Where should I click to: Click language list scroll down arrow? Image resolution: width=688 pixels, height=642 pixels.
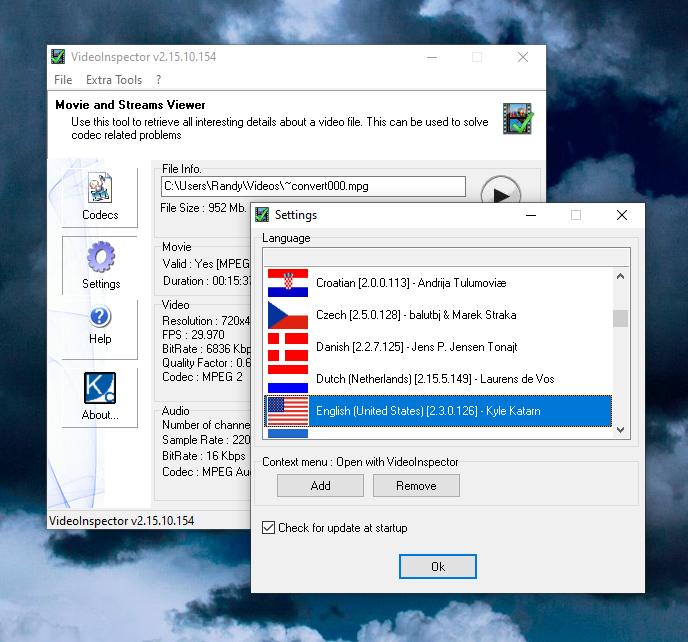click(x=620, y=430)
